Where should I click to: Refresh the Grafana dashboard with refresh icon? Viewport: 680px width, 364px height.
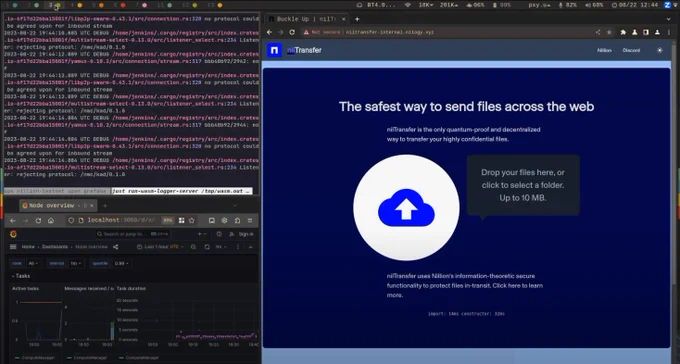tap(207, 247)
